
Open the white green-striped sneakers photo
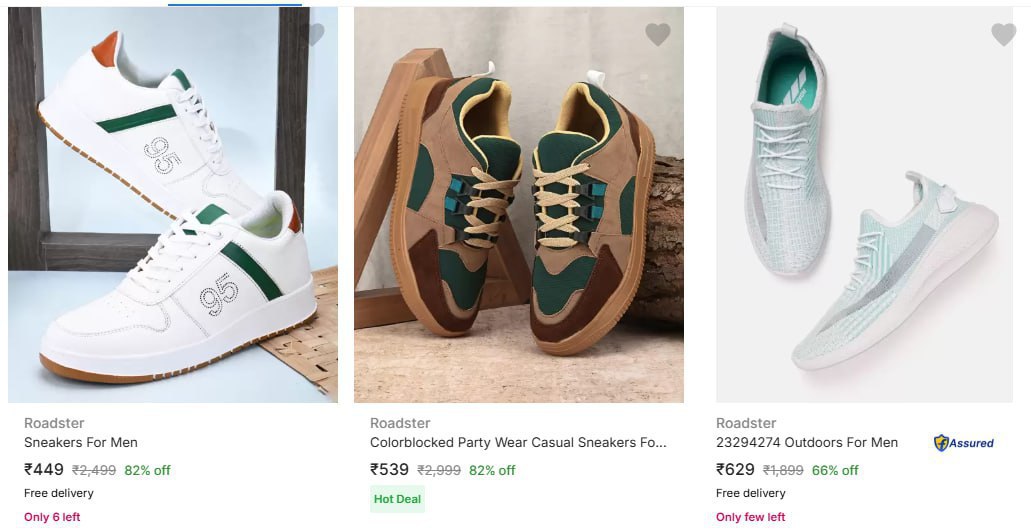click(x=173, y=205)
